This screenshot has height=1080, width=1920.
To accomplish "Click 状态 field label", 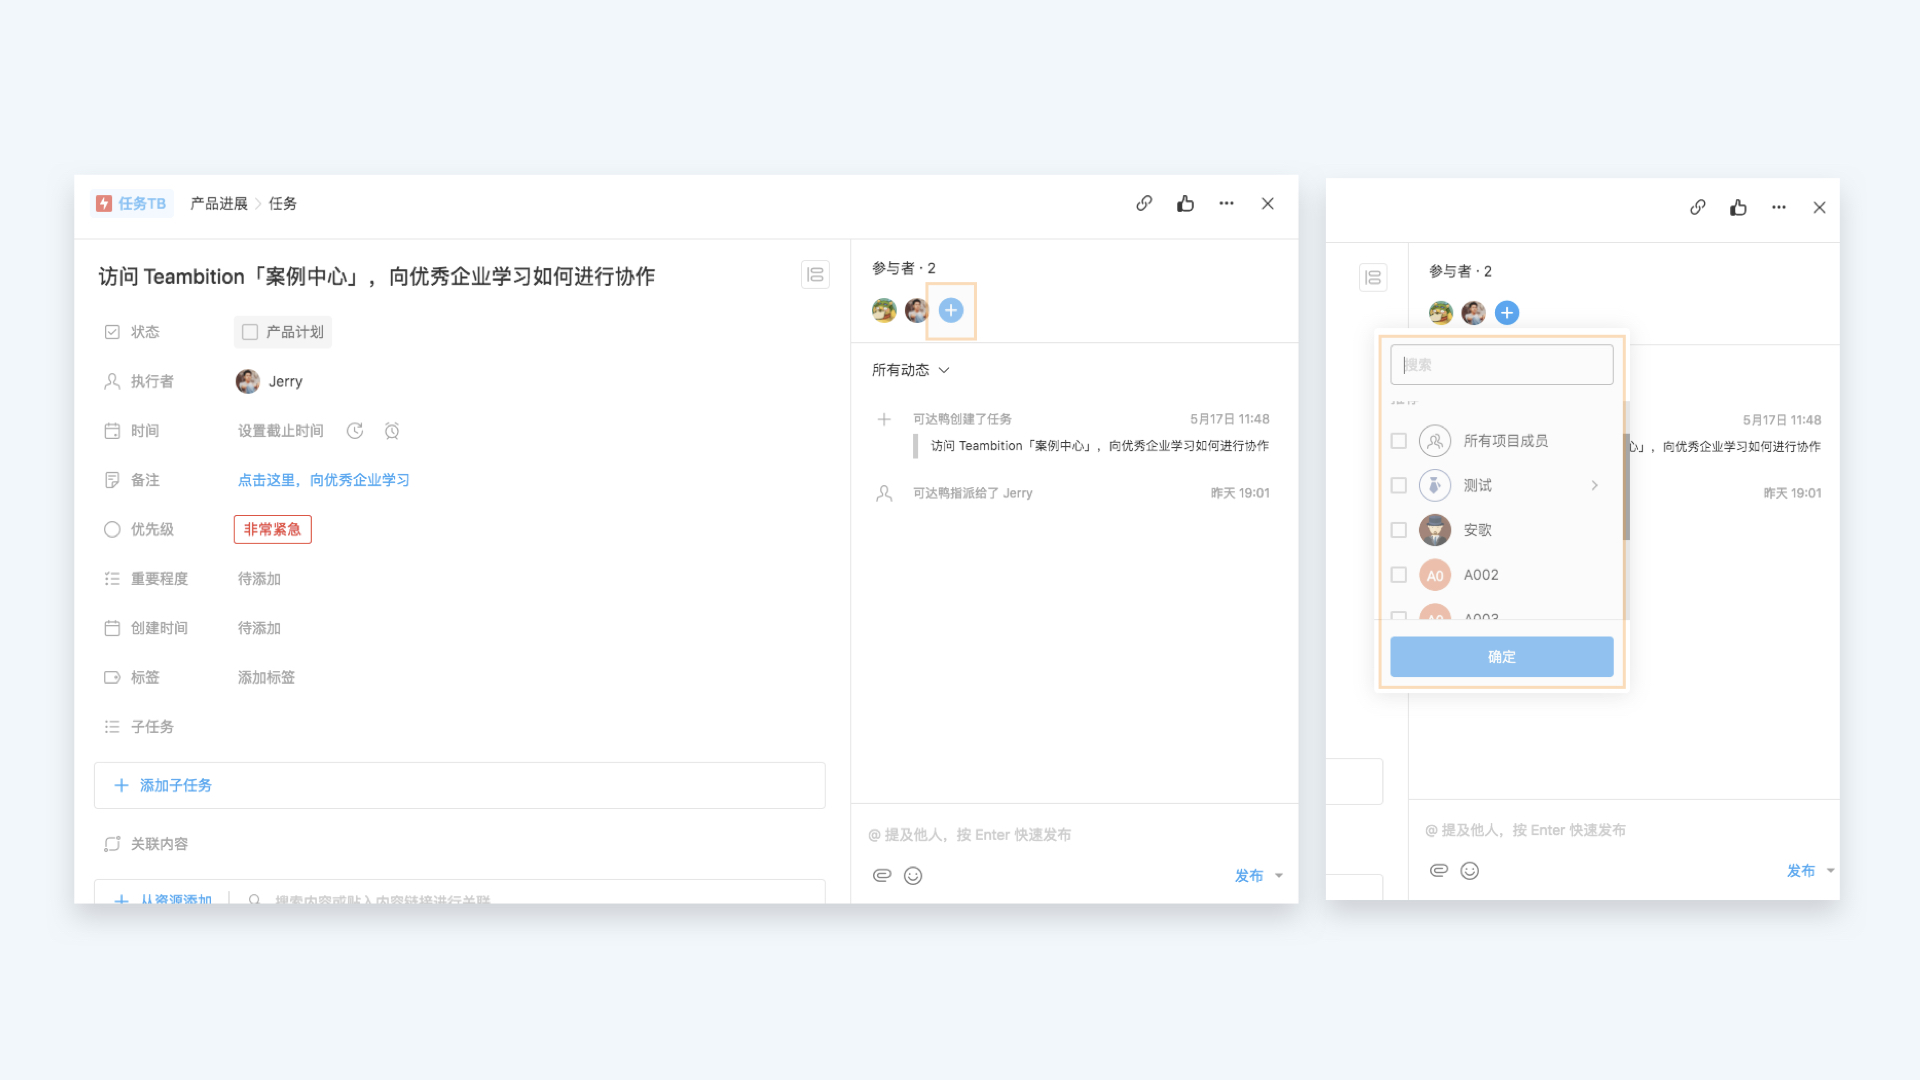I will click(x=145, y=332).
